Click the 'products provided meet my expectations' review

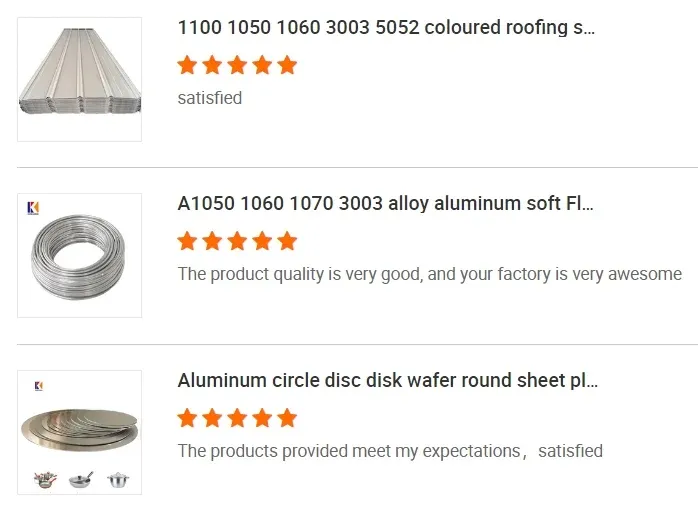pos(390,451)
